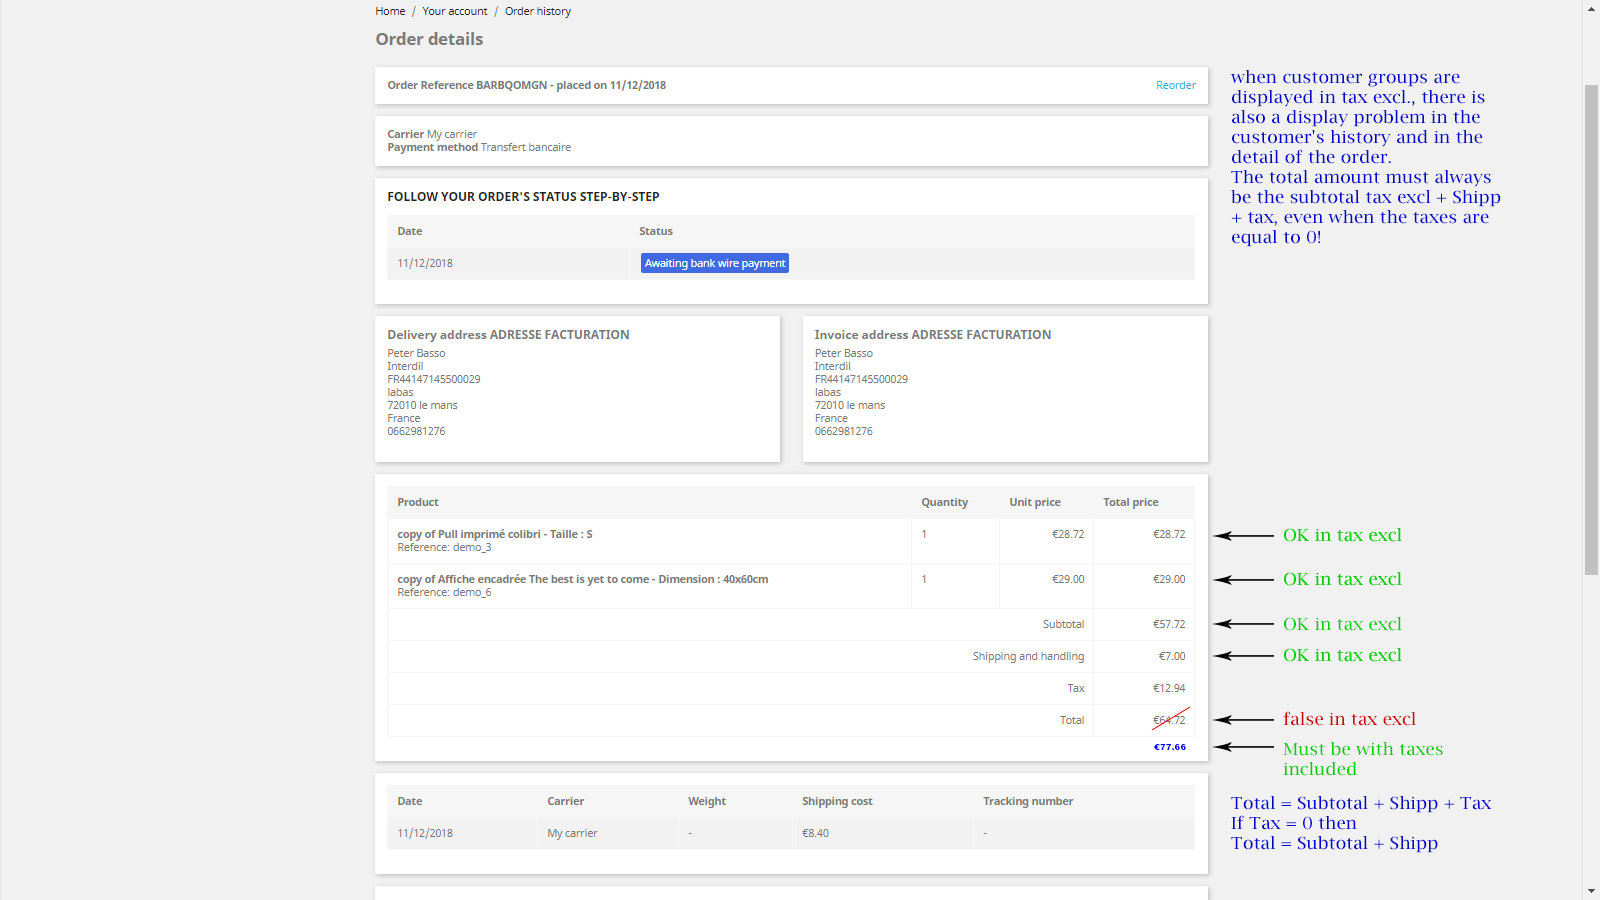This screenshot has height=900, width=1600.
Task: Open the Home breadcrumb link
Action: tap(390, 11)
